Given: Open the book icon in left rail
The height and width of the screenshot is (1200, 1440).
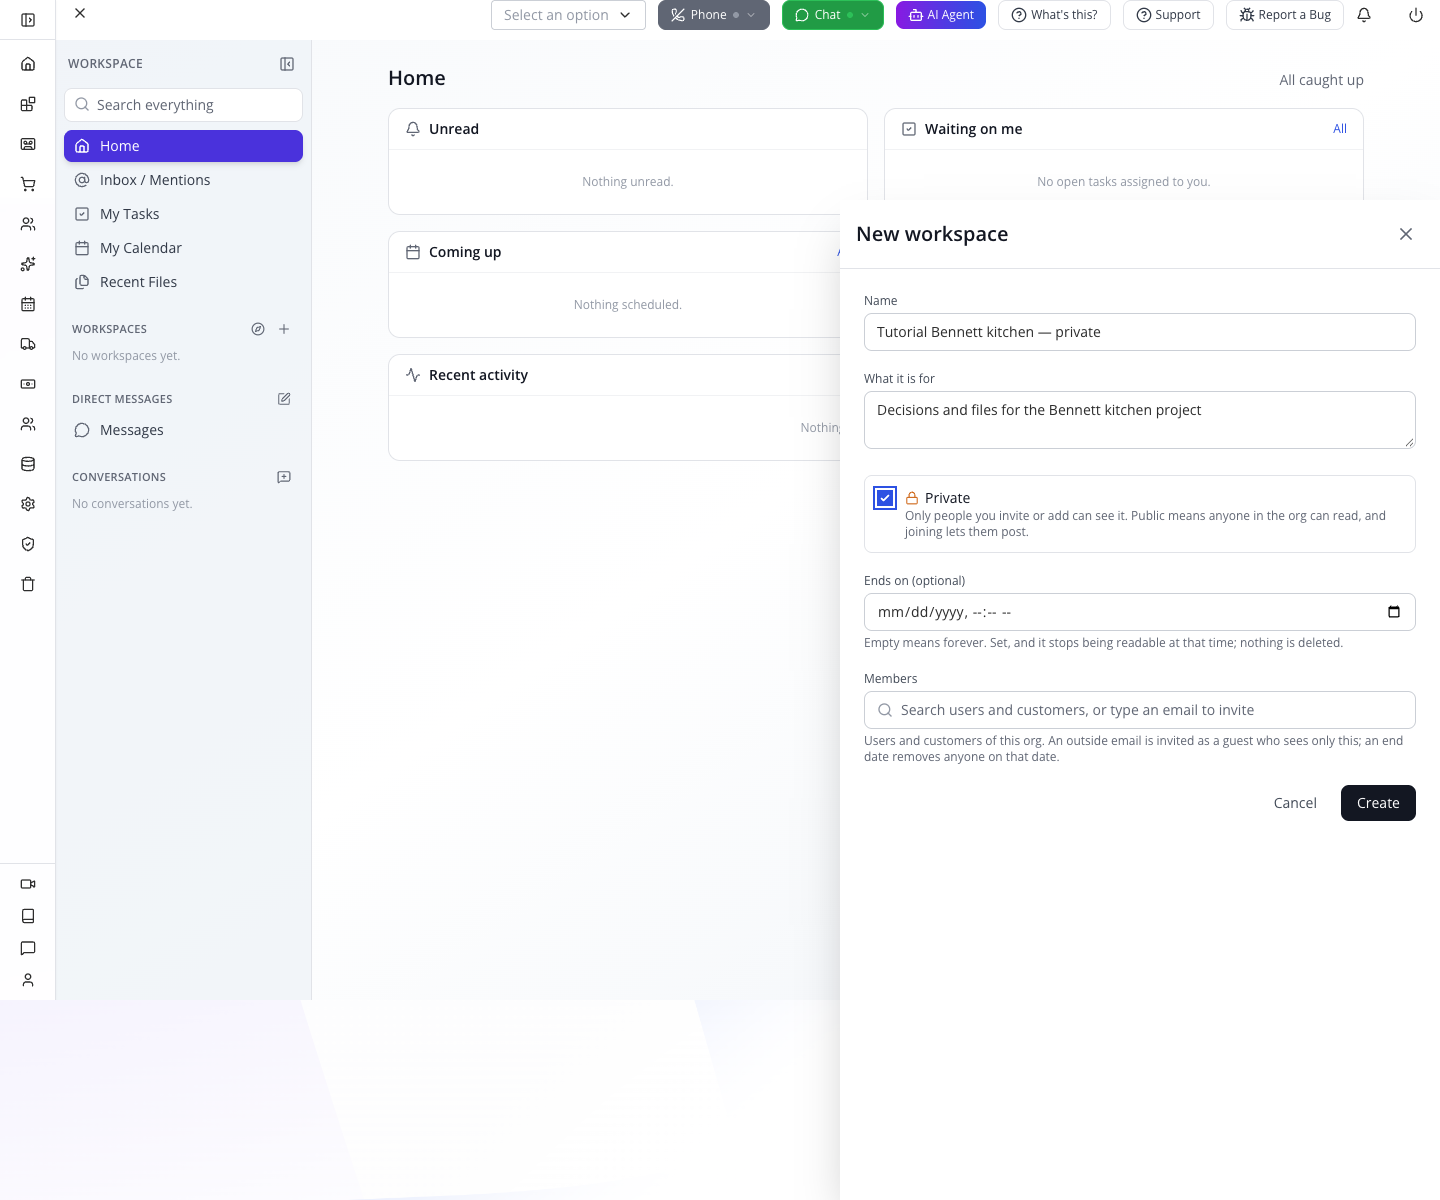Looking at the screenshot, I should (28, 916).
